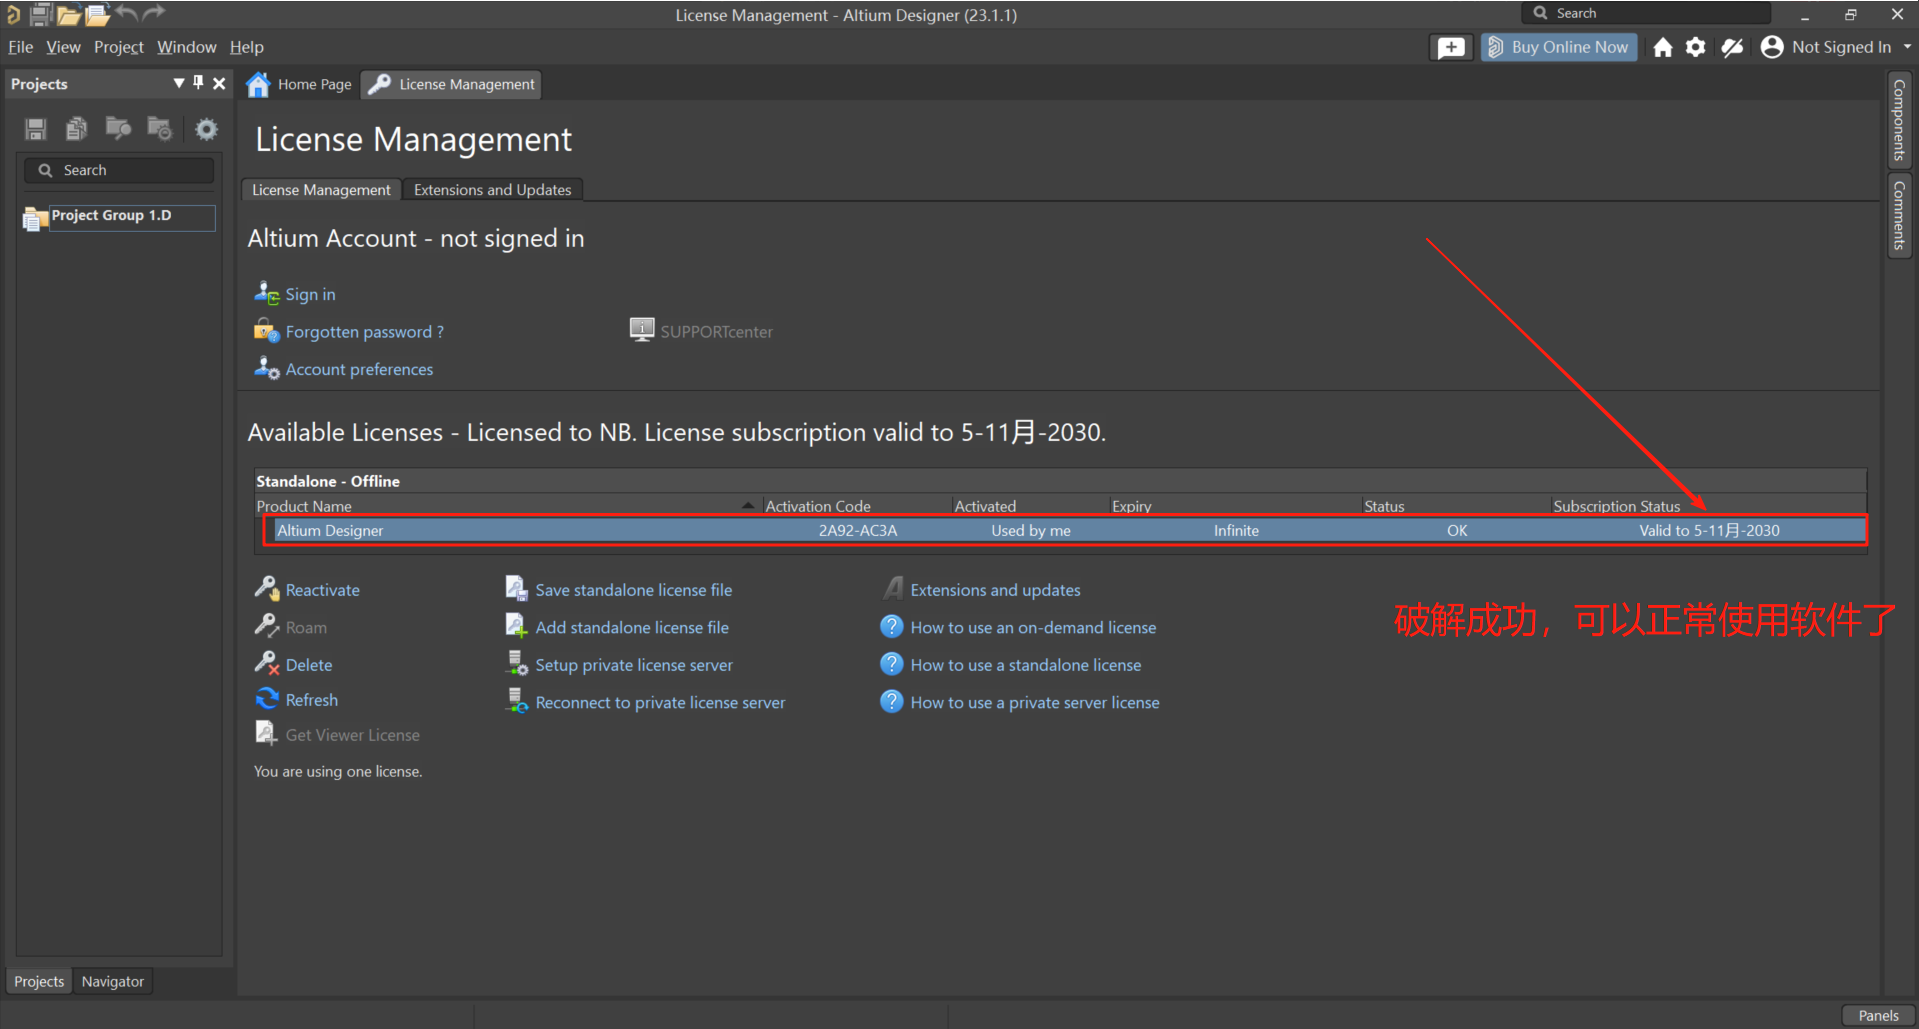
Task: Click Reconnect to private license server
Action: 660,702
